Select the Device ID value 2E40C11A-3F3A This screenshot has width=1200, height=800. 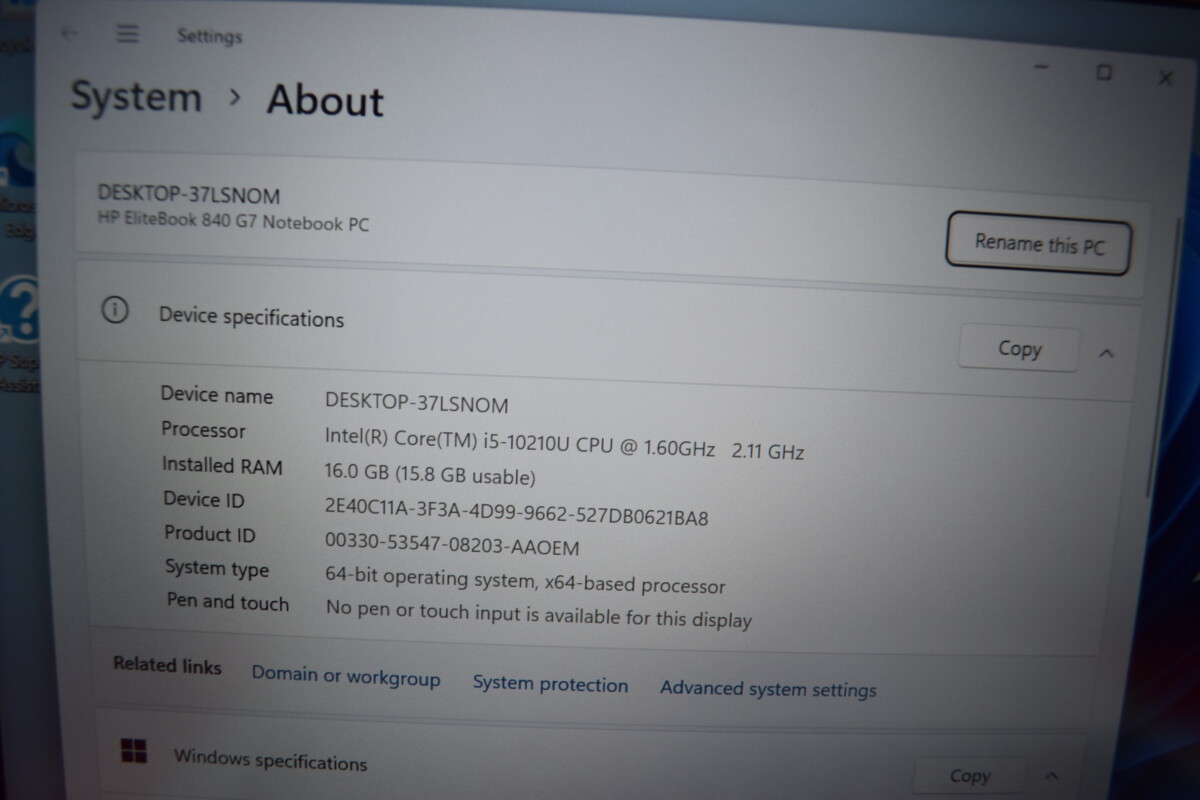[x=517, y=514]
